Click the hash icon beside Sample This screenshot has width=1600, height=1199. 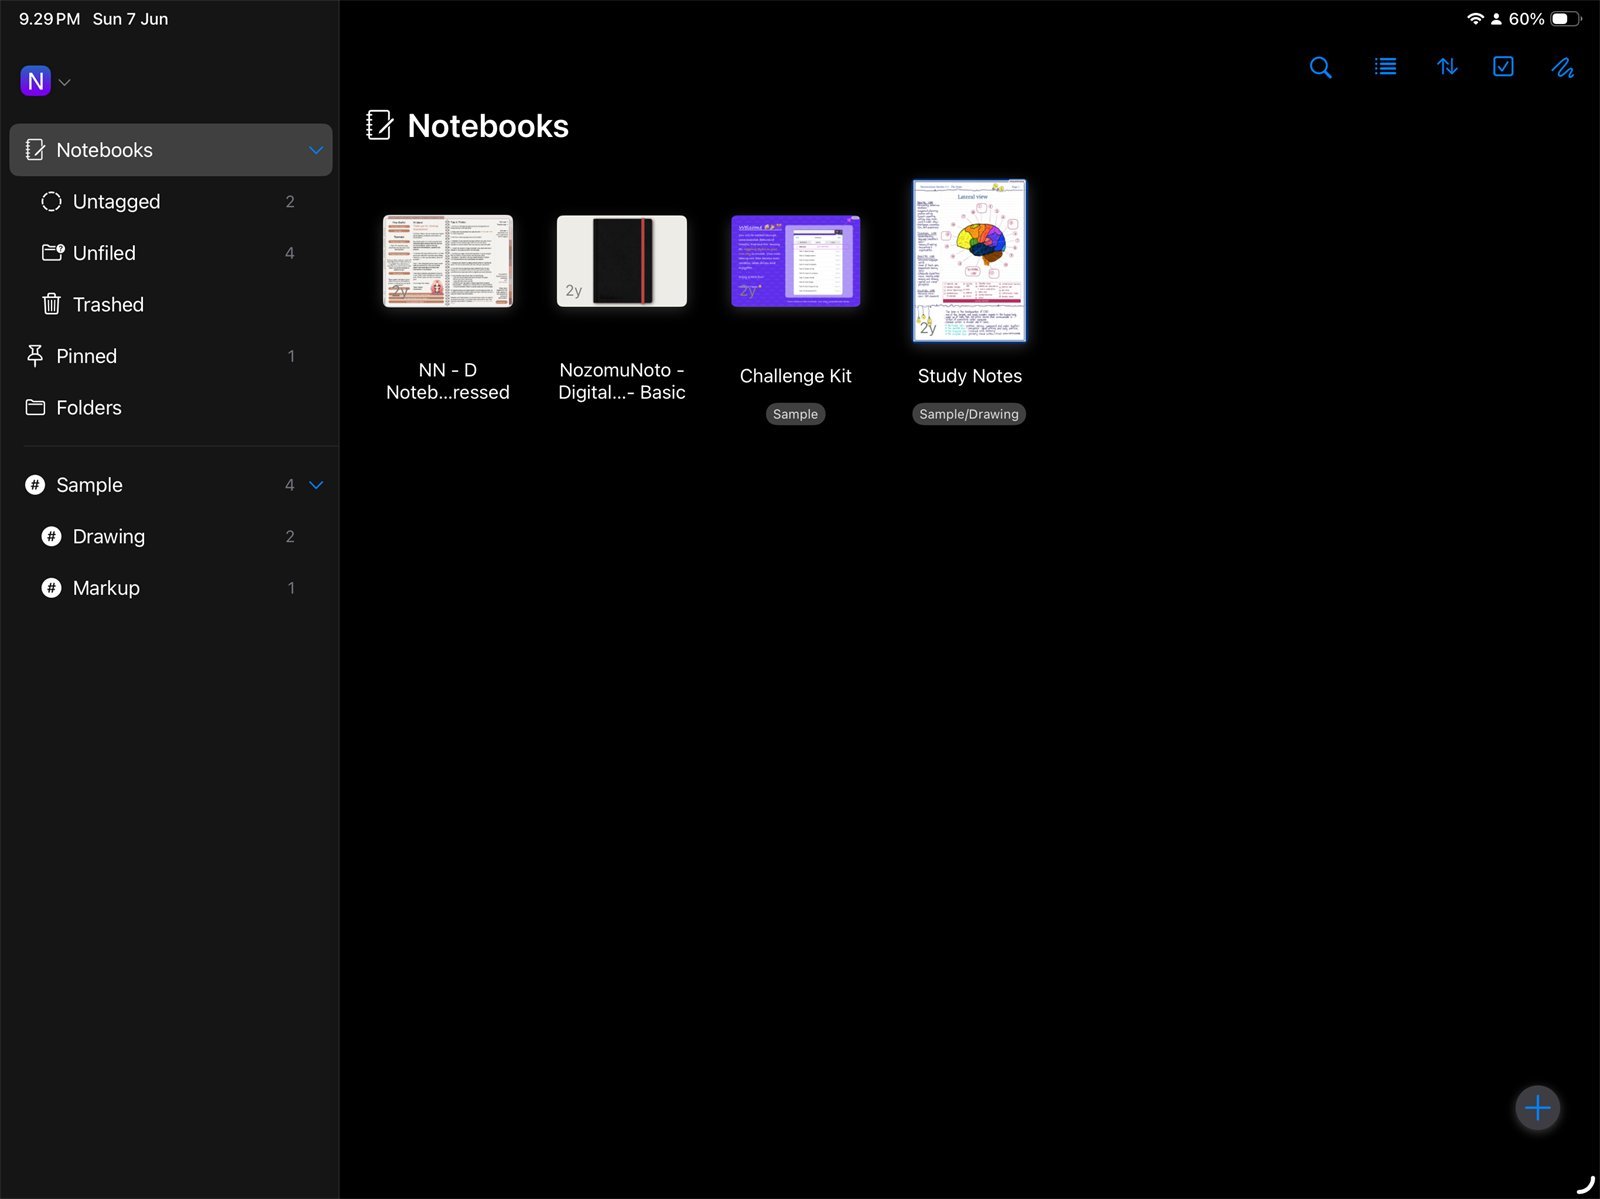(x=35, y=485)
